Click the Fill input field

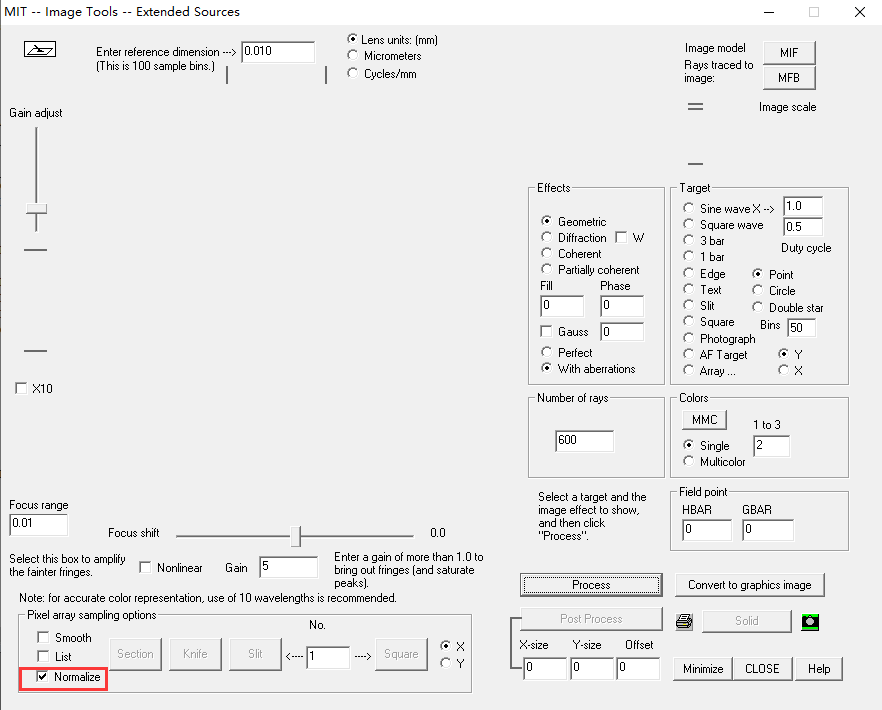(562, 306)
